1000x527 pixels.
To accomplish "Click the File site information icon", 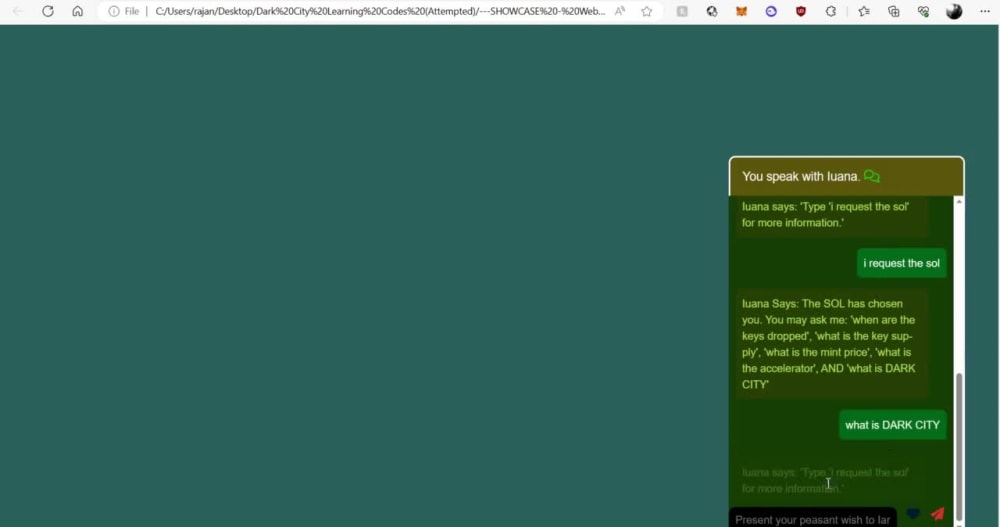I will pos(114,11).
